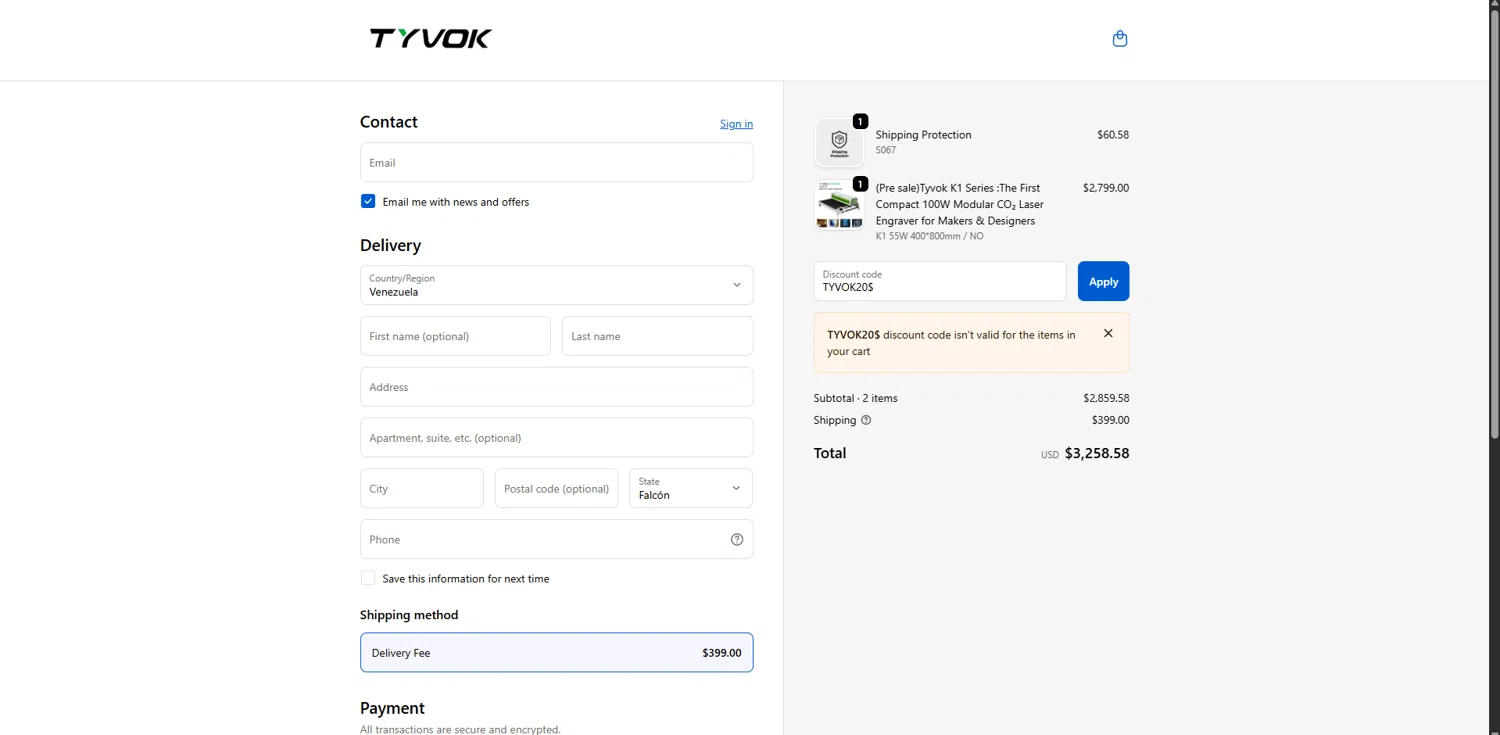Screen dimensions: 1500x735
Task: Click the K1 55W 400*800mm variant text
Action: tap(929, 236)
